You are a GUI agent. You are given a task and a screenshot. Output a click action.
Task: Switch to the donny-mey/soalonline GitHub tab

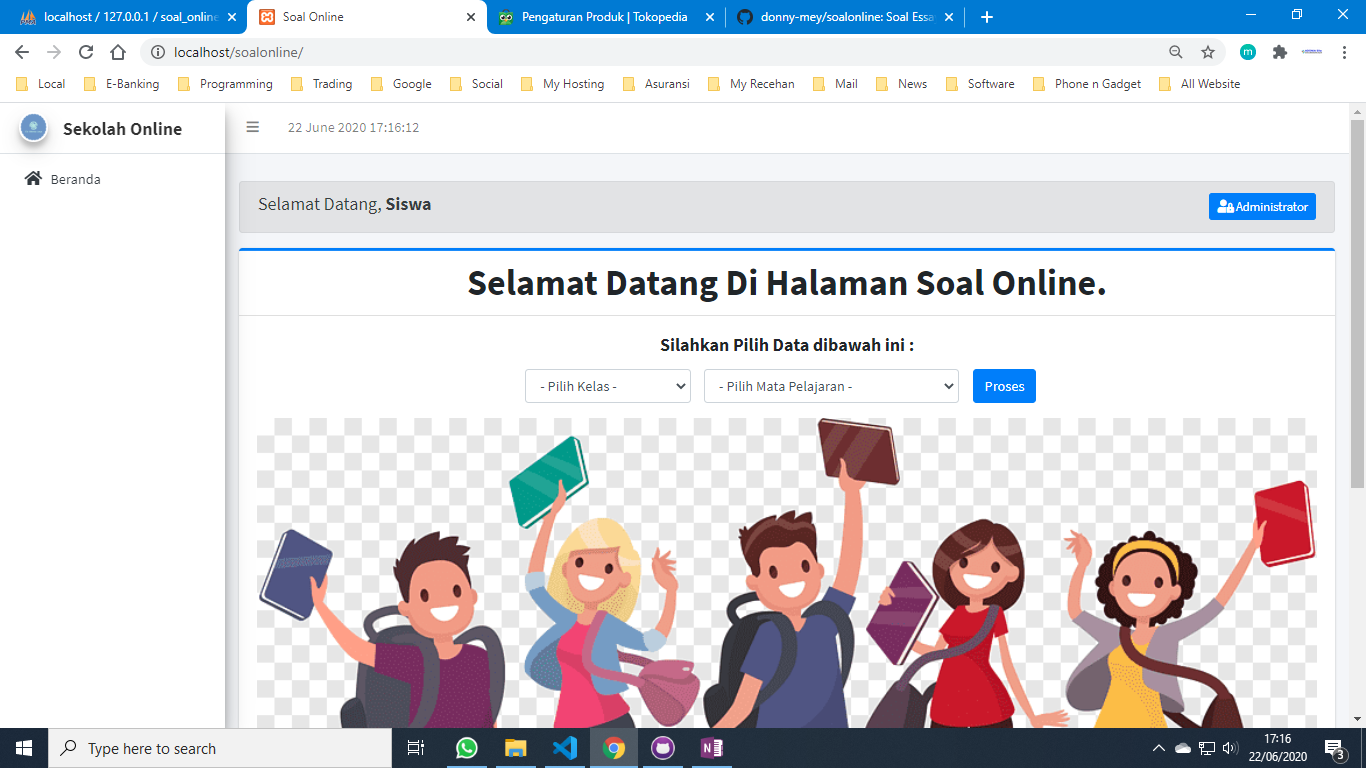(x=846, y=17)
